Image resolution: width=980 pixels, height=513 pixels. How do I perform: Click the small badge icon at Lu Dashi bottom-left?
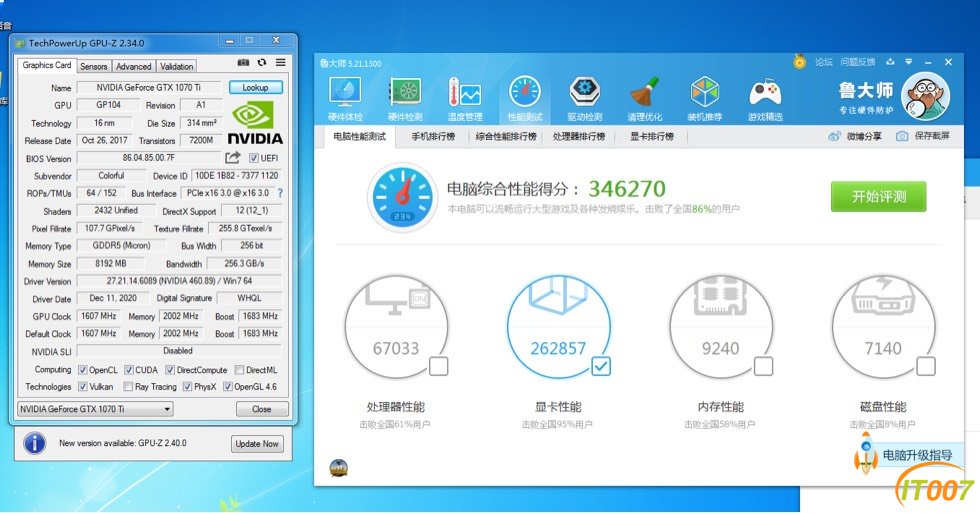[x=338, y=467]
